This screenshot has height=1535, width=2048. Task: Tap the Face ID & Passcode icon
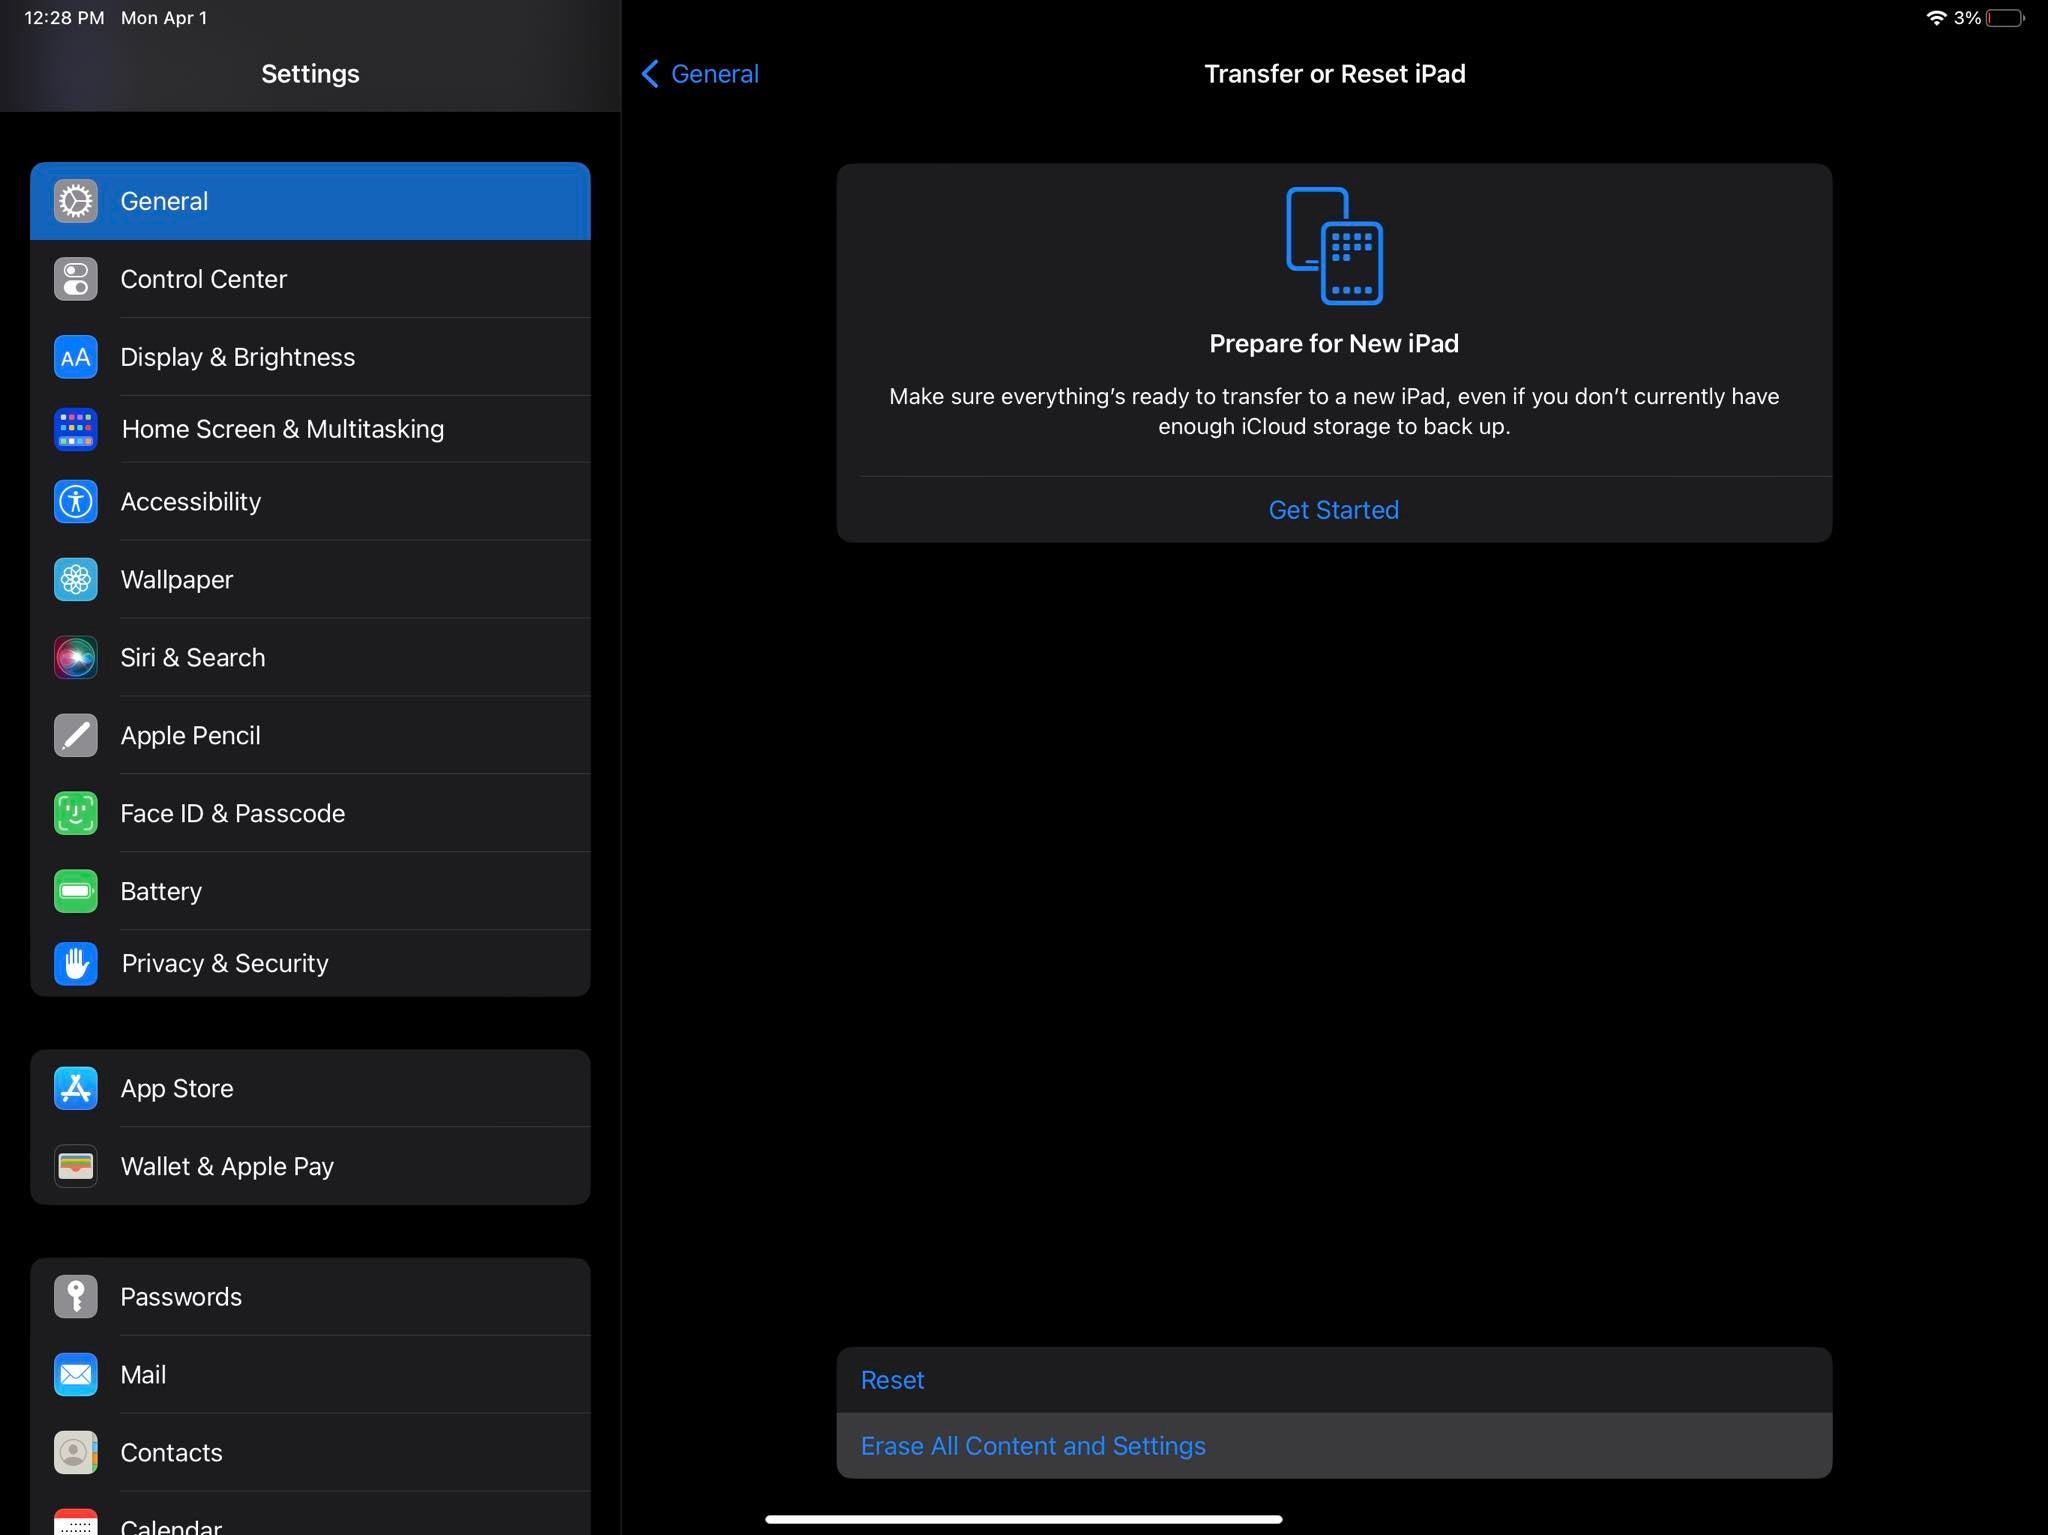pos(75,813)
